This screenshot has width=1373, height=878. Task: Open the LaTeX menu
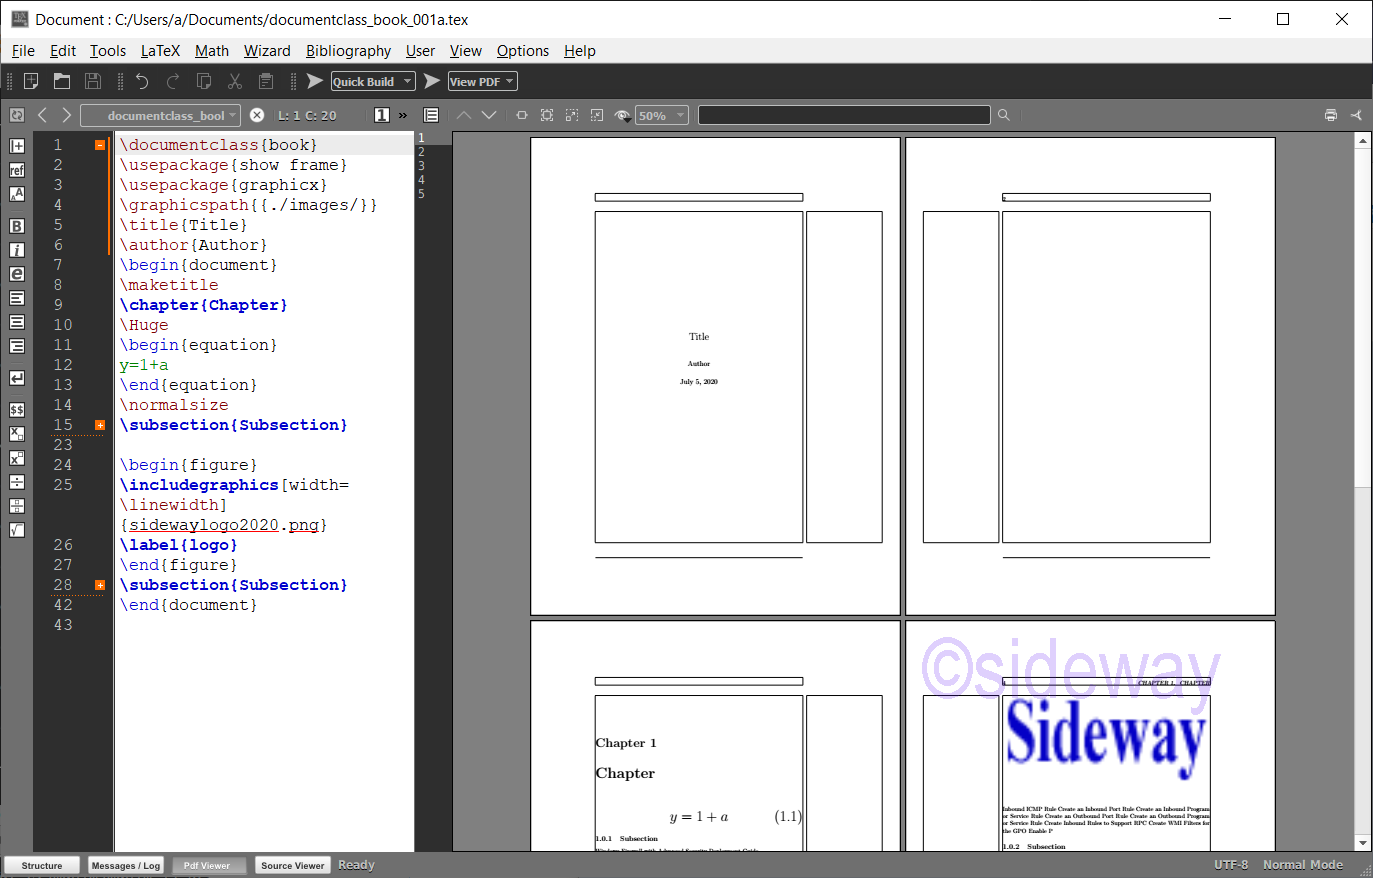(x=160, y=51)
